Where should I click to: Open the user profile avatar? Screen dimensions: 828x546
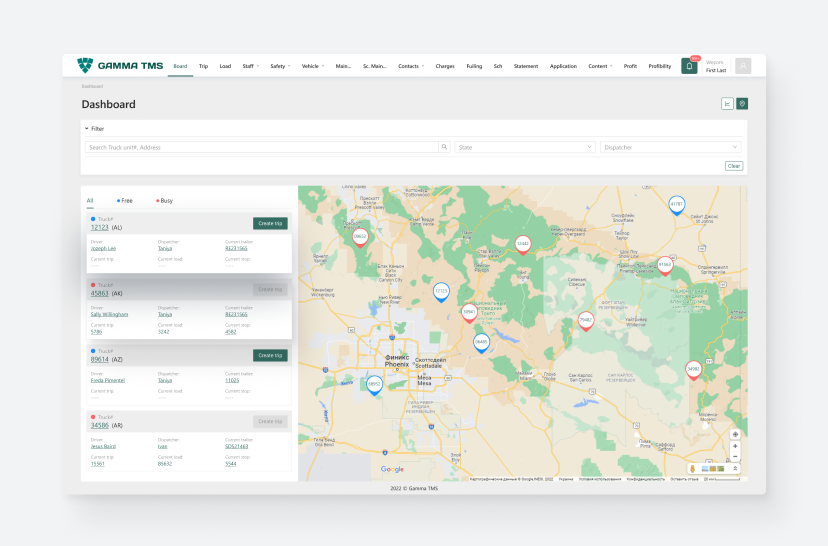743,66
